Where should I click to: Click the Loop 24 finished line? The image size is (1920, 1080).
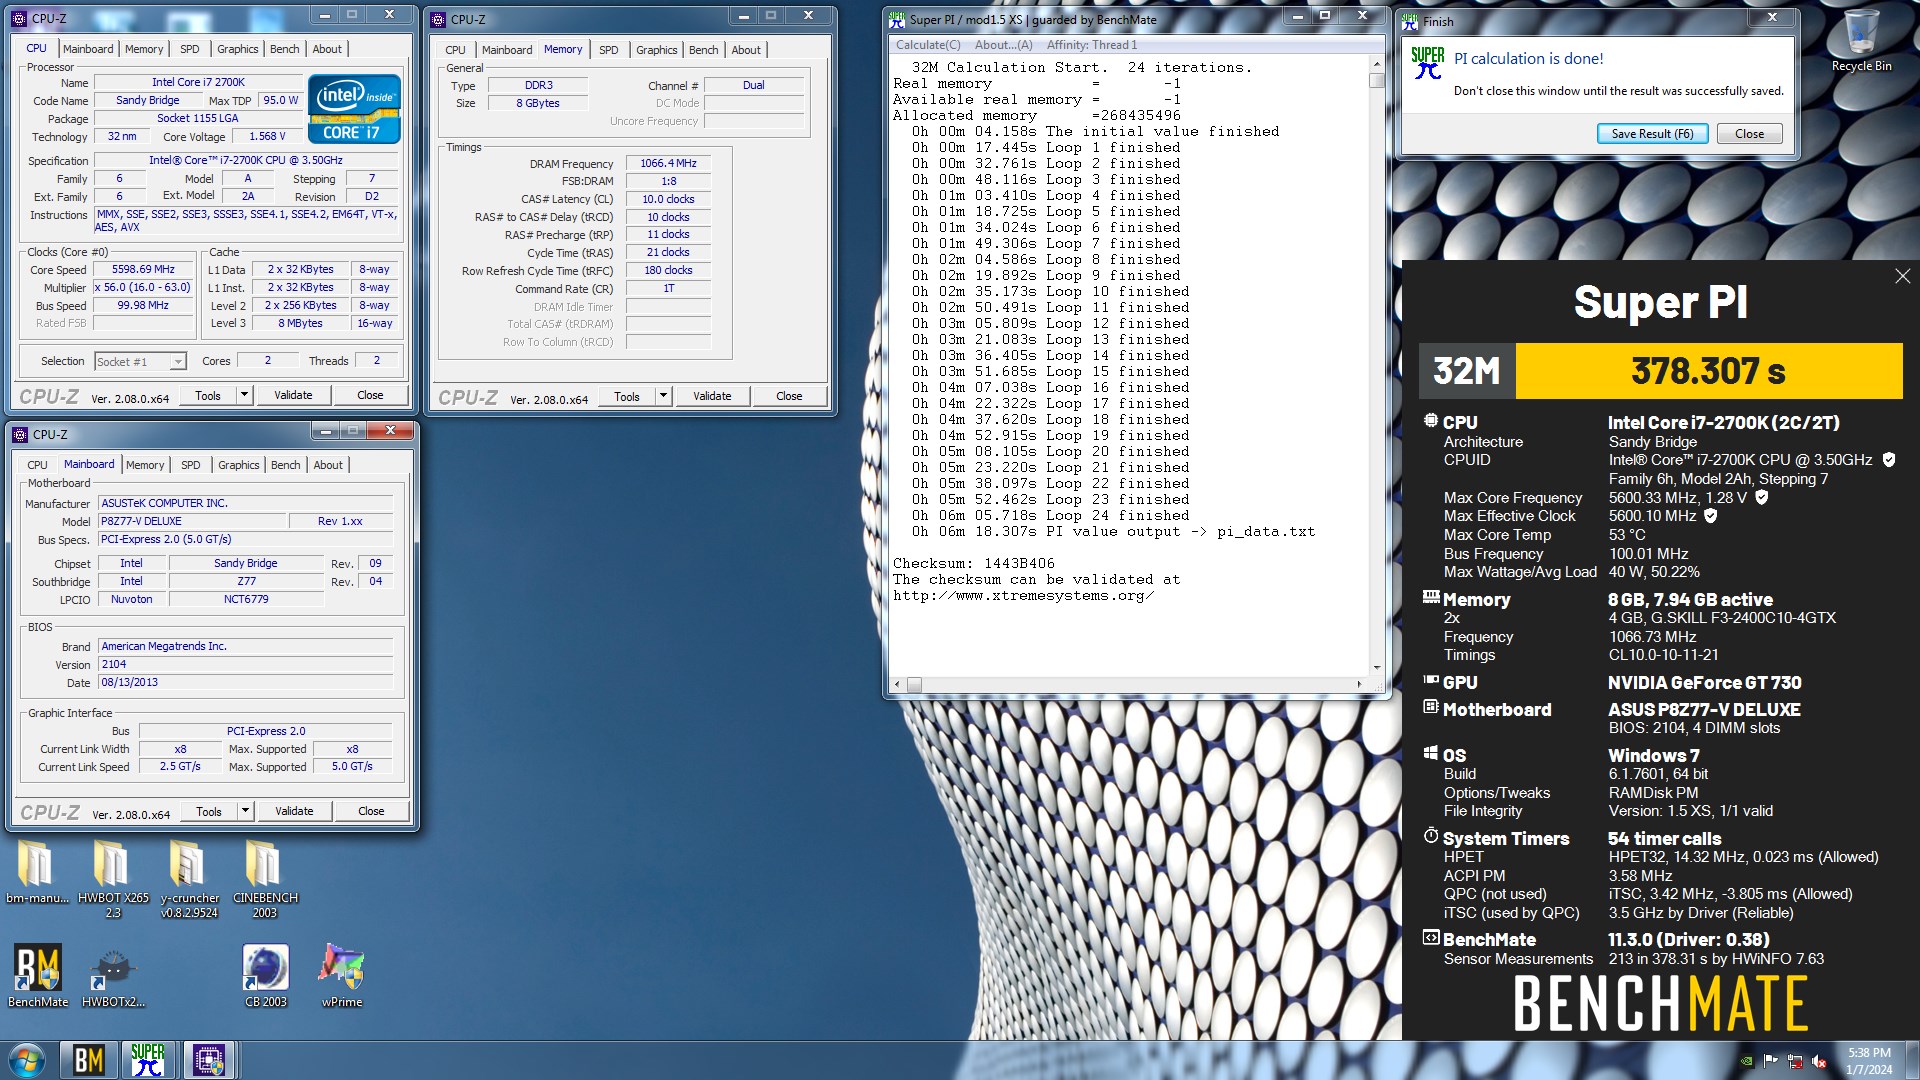[1050, 515]
